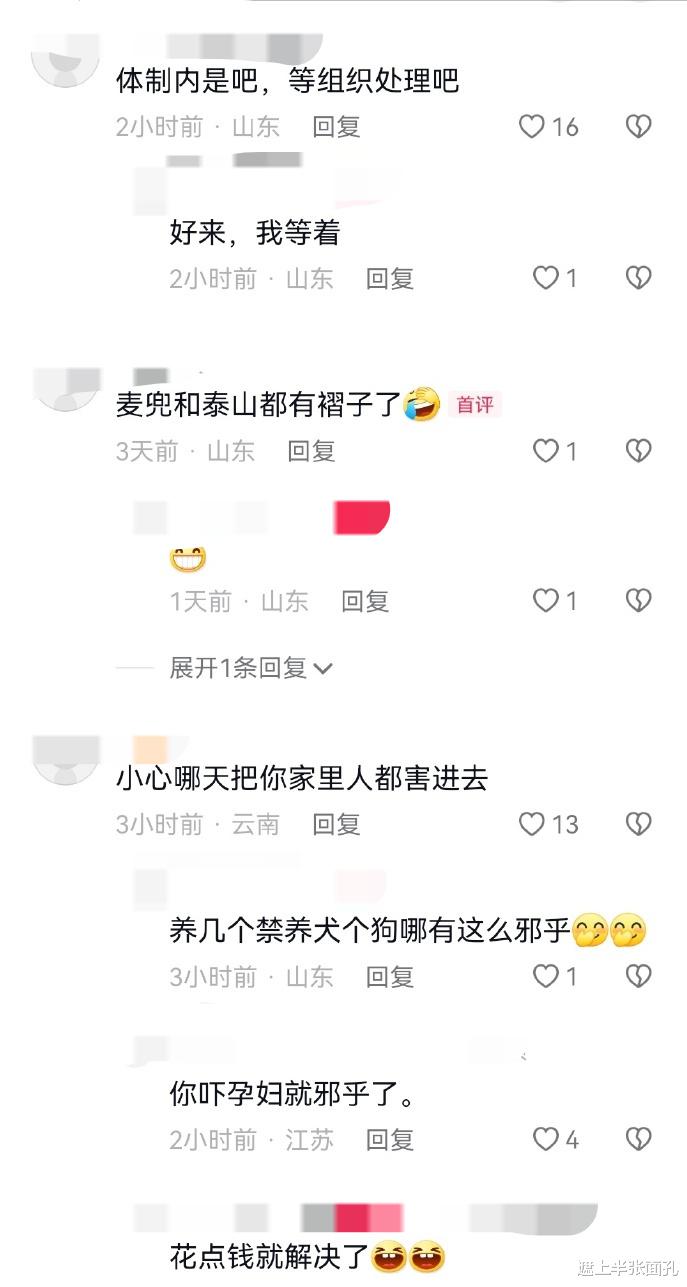This screenshot has width=687, height=1287.
Task: Like the reply '好来，我等着'
Action: tap(545, 278)
